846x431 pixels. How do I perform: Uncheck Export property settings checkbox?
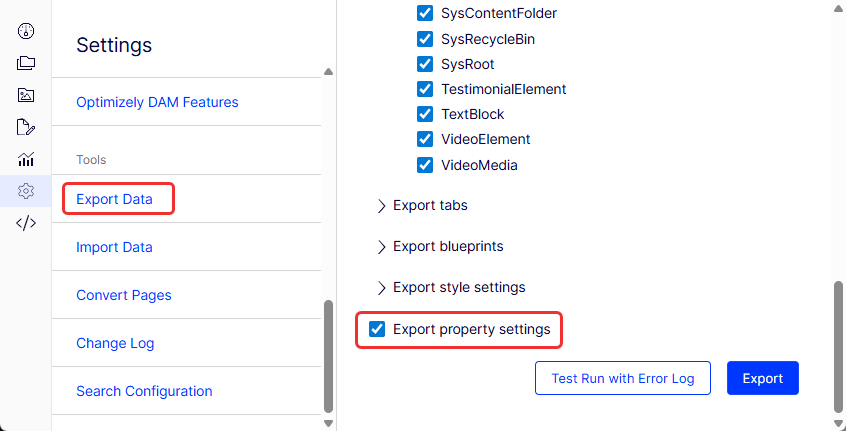pos(377,329)
